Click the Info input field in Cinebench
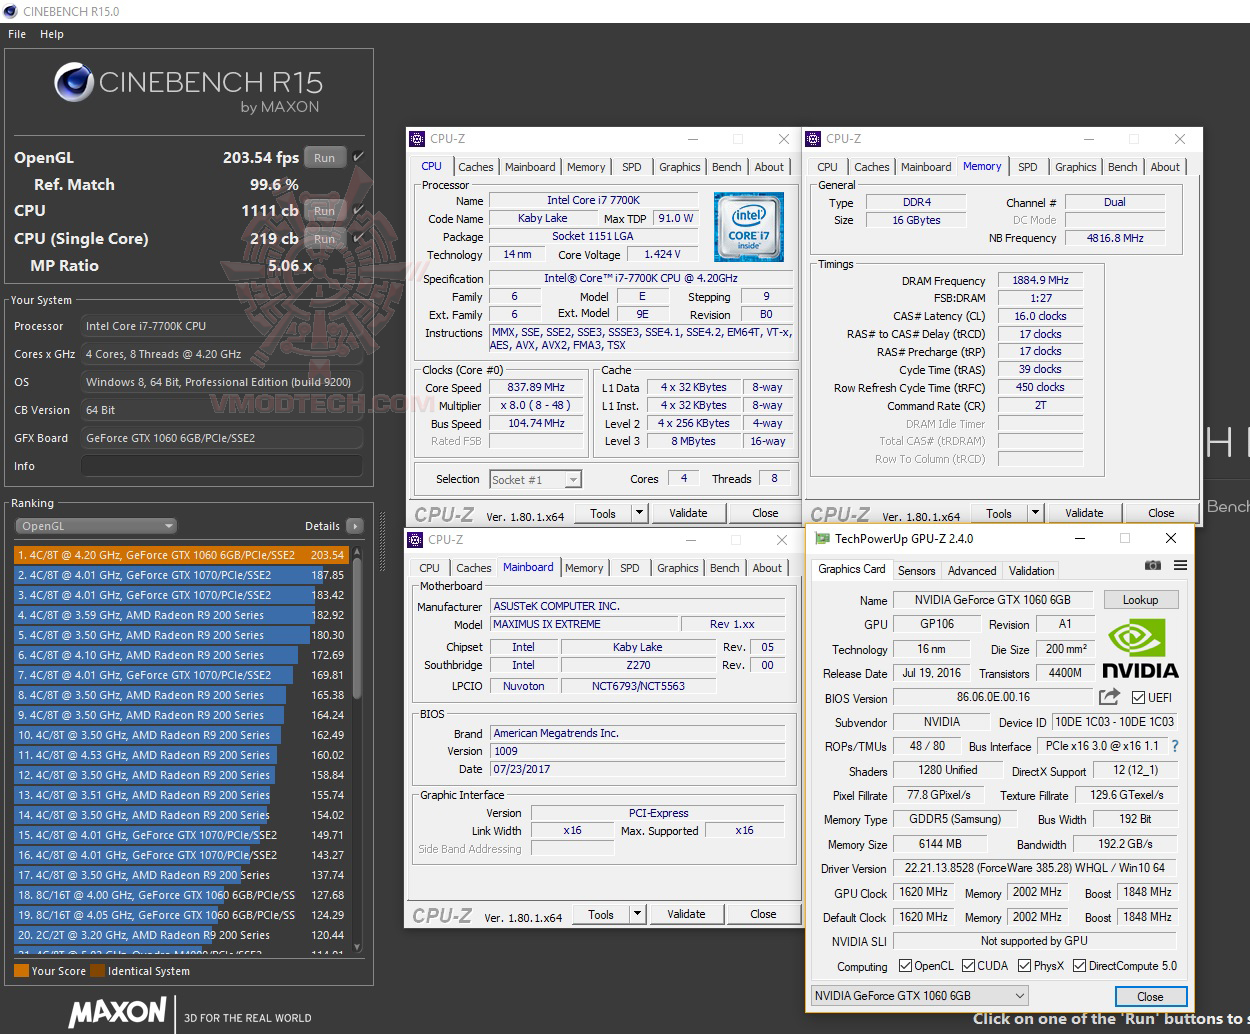Image resolution: width=1250 pixels, height=1034 pixels. point(222,466)
